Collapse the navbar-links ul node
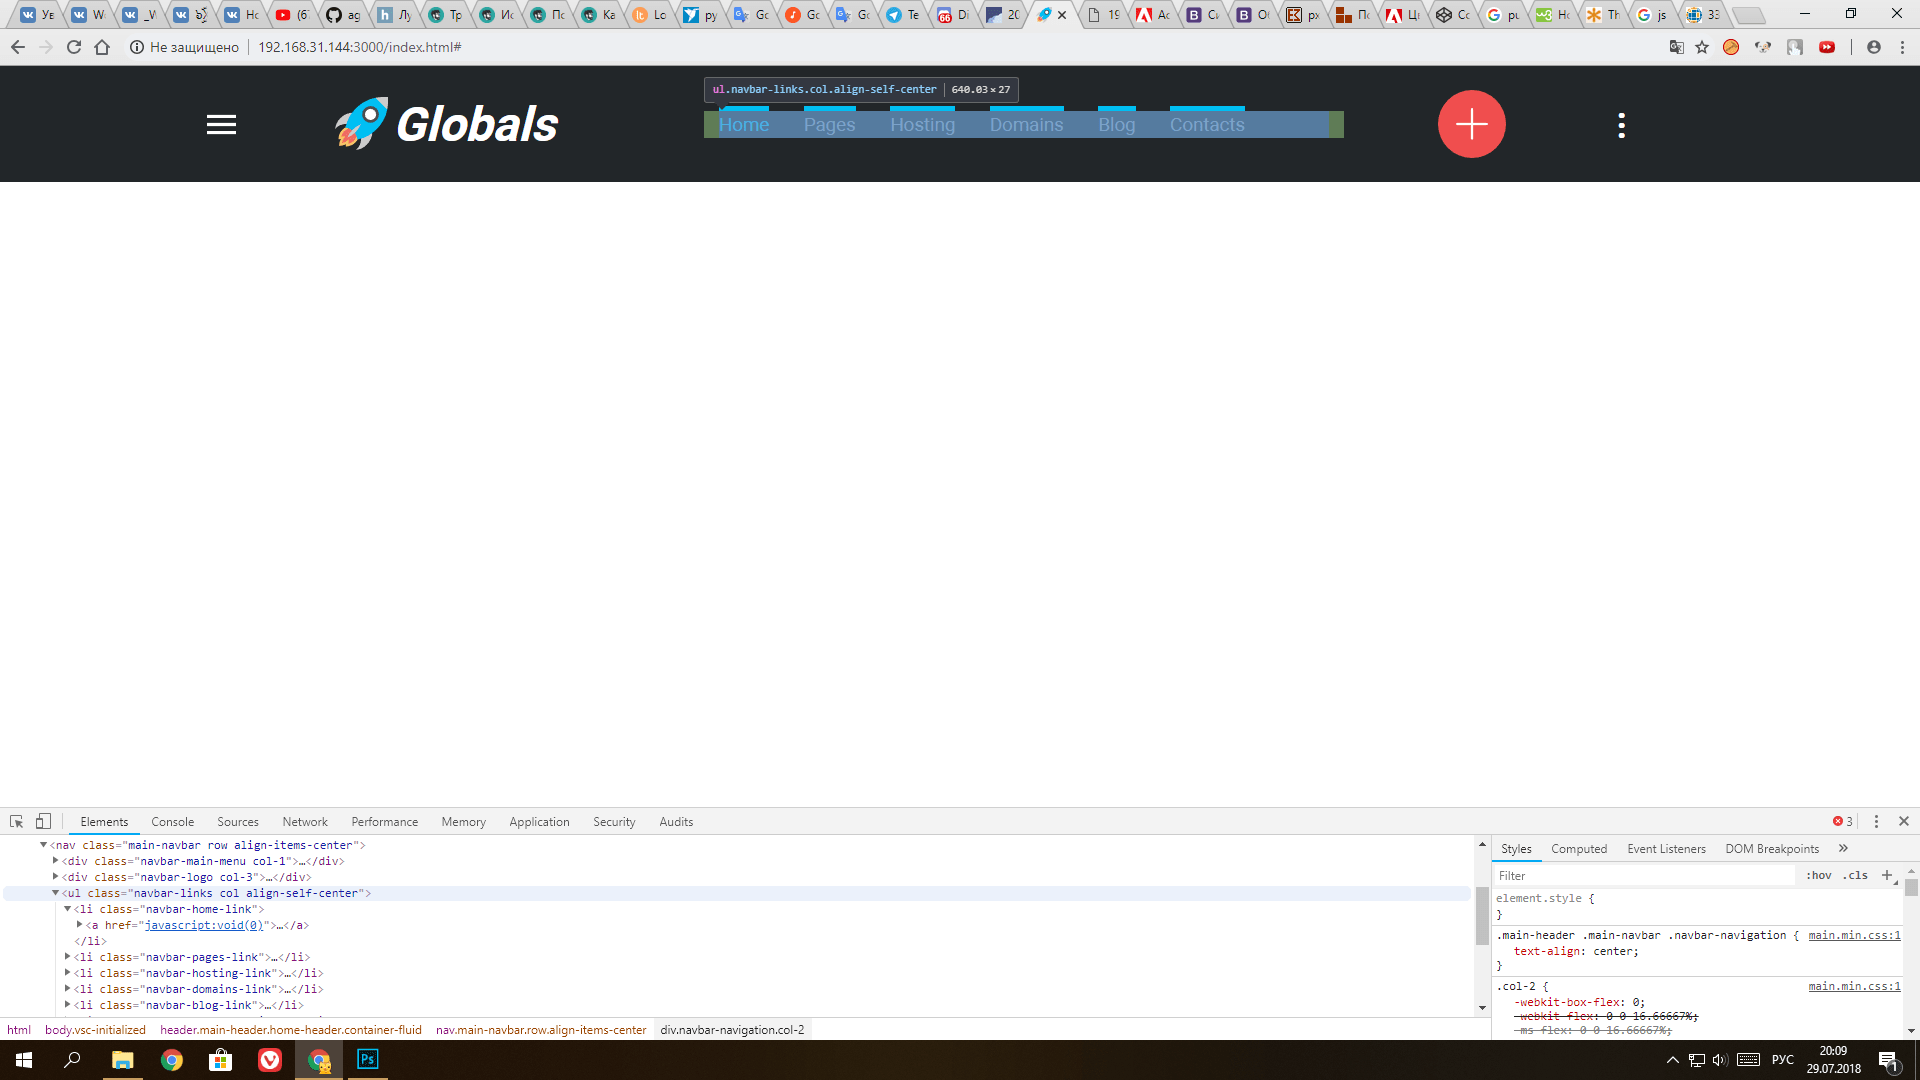The width and height of the screenshot is (1920, 1080). pyautogui.click(x=56, y=893)
